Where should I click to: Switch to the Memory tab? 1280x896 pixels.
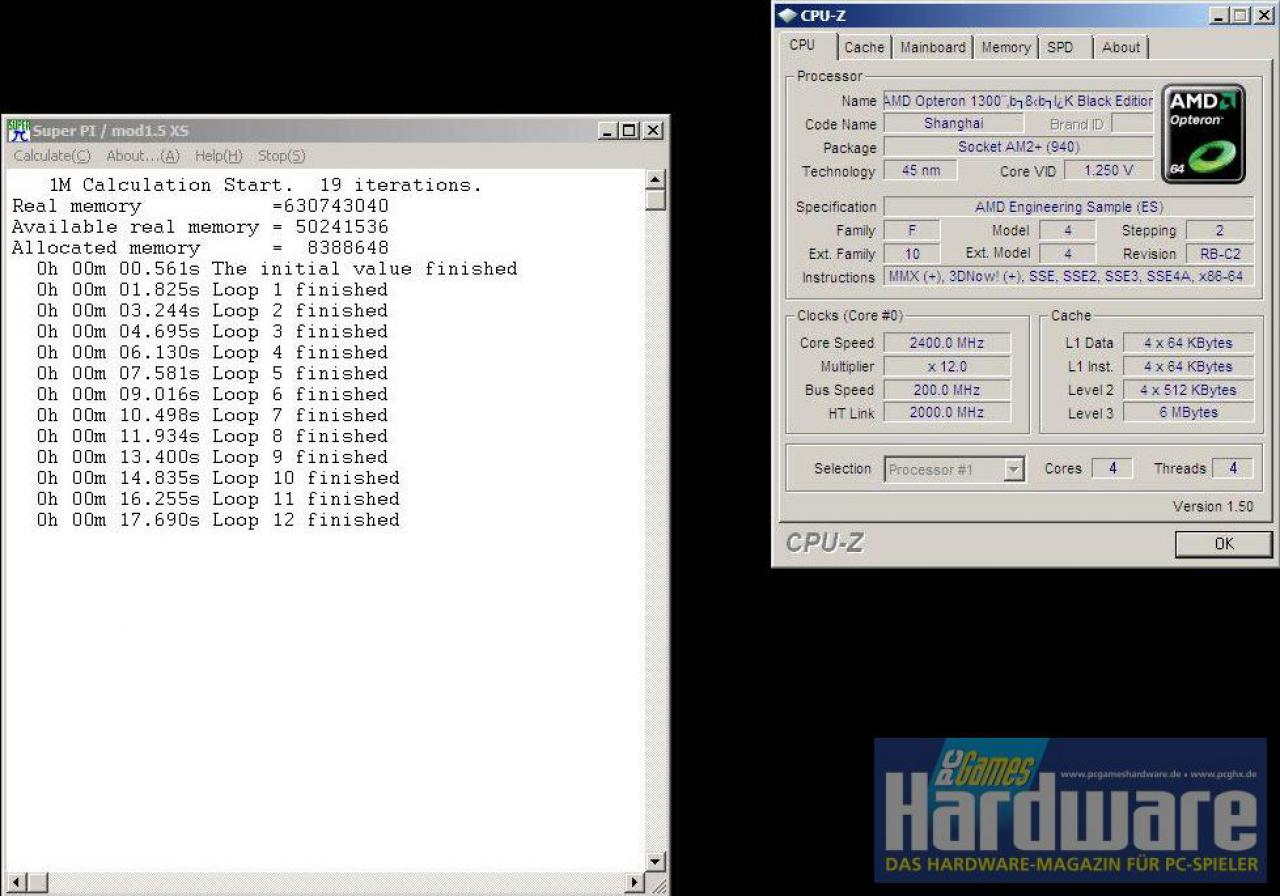pos(1005,47)
